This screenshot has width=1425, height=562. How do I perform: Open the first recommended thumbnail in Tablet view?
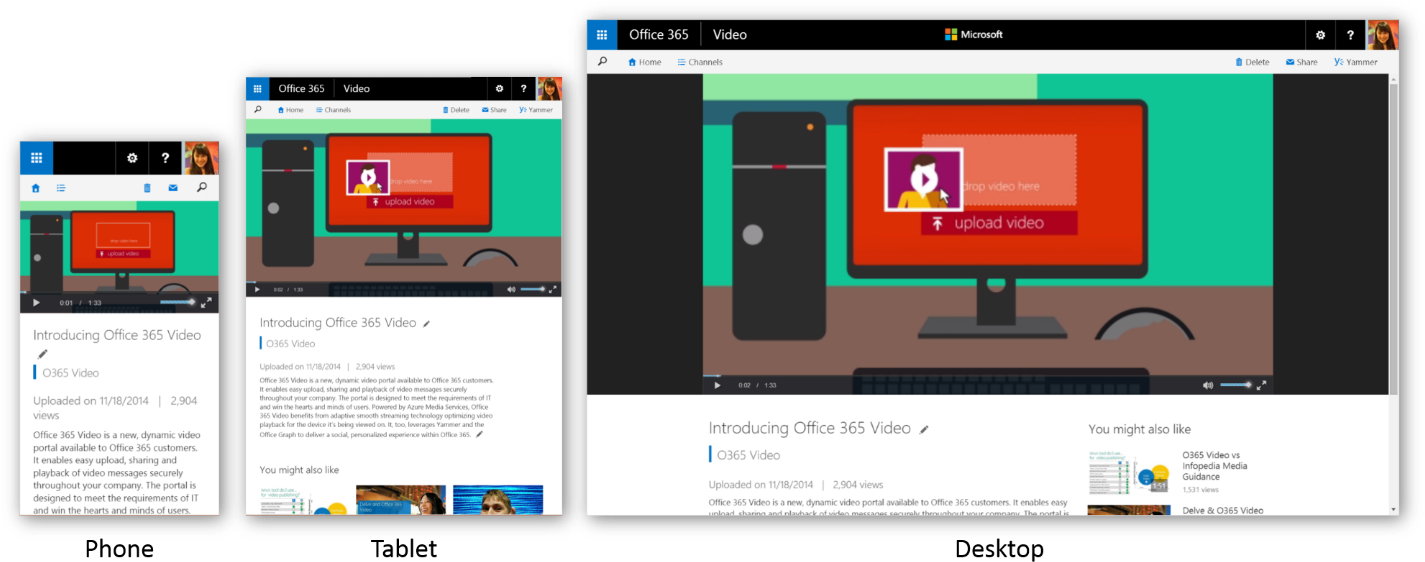point(303,500)
